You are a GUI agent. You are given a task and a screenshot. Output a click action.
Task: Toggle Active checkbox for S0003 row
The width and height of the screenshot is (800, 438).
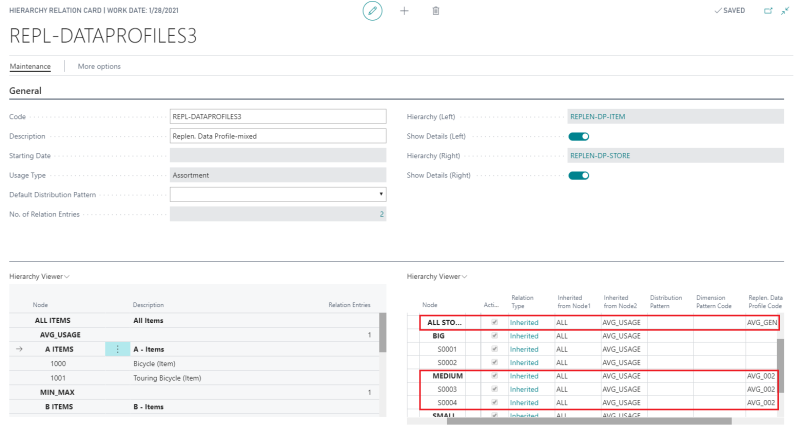coord(494,389)
